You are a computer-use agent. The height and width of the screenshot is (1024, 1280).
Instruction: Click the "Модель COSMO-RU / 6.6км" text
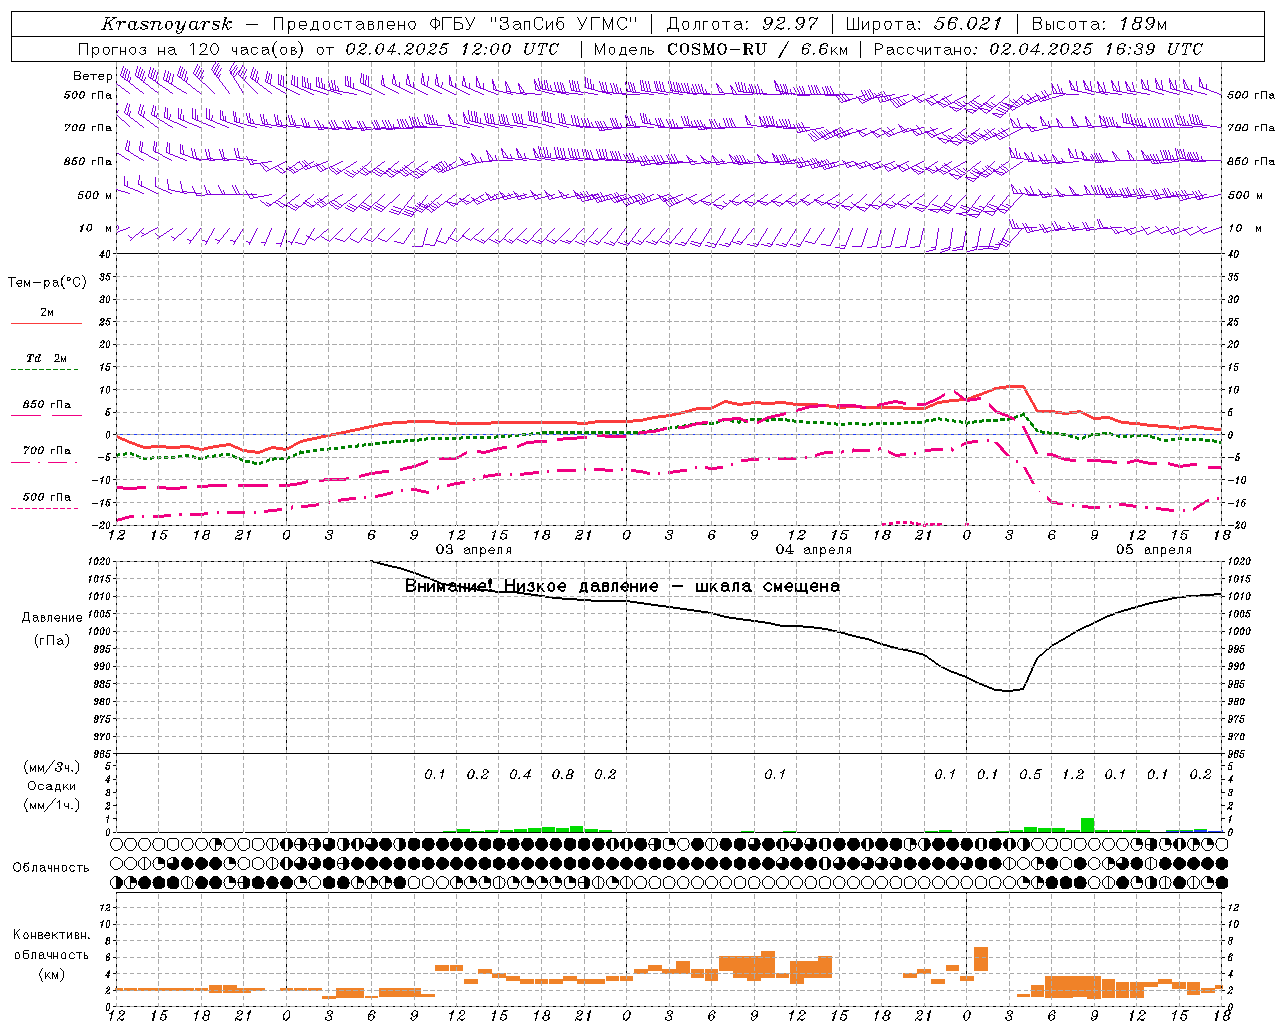(x=721, y=49)
